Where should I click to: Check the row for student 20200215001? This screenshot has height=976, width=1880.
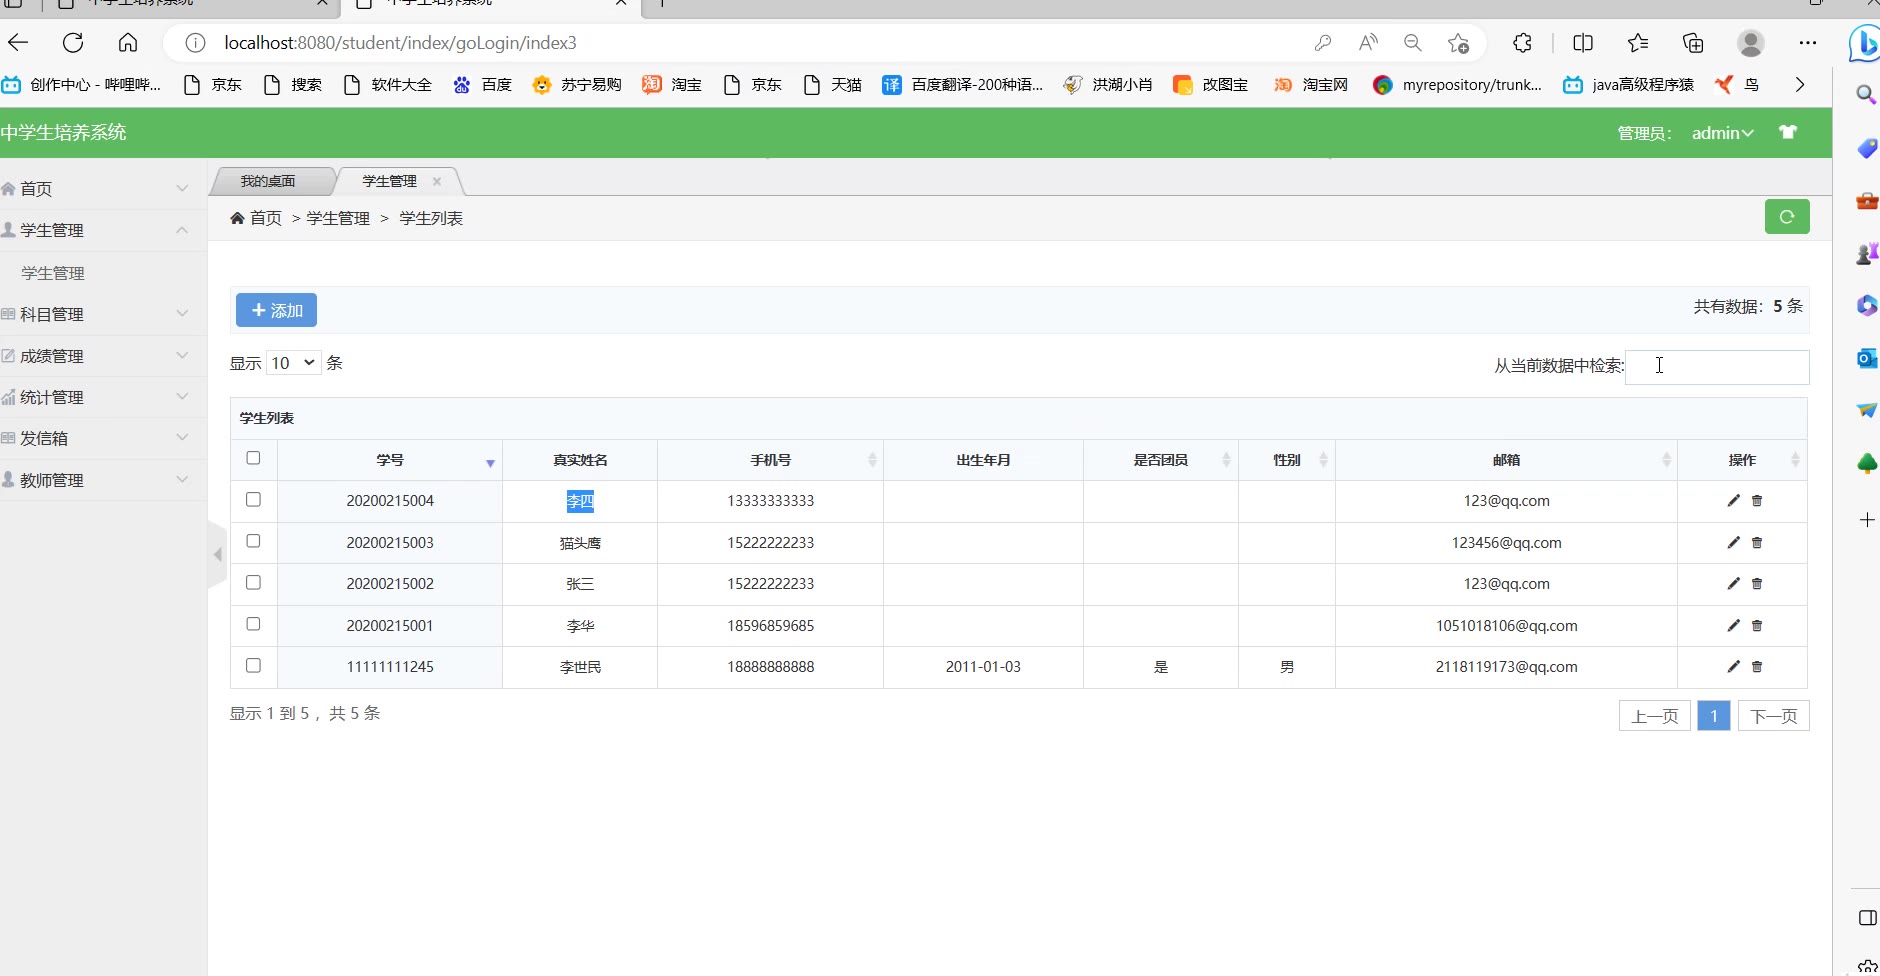pos(253,624)
